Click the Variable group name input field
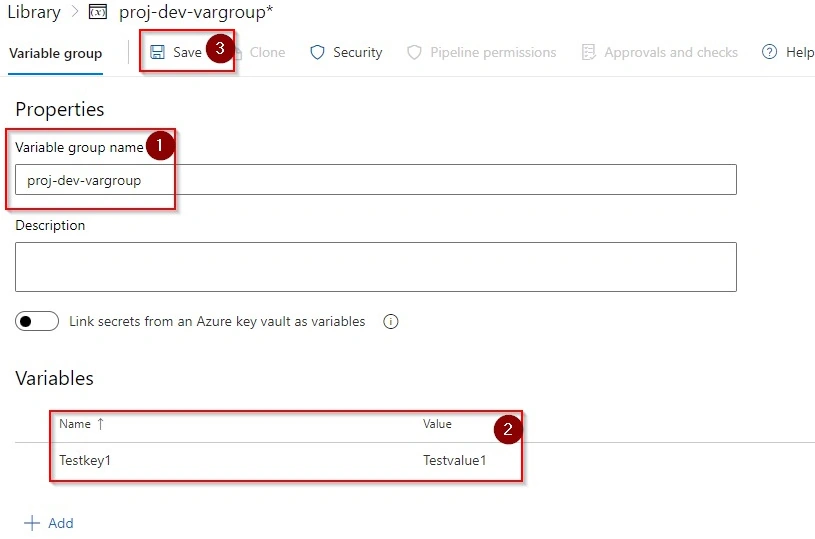The height and width of the screenshot is (539, 815). click(376, 180)
